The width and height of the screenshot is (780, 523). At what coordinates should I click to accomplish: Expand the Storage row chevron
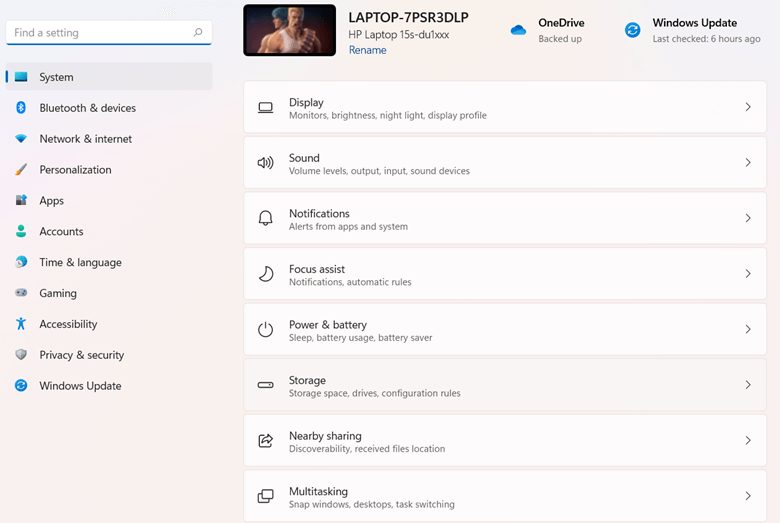pyautogui.click(x=748, y=385)
